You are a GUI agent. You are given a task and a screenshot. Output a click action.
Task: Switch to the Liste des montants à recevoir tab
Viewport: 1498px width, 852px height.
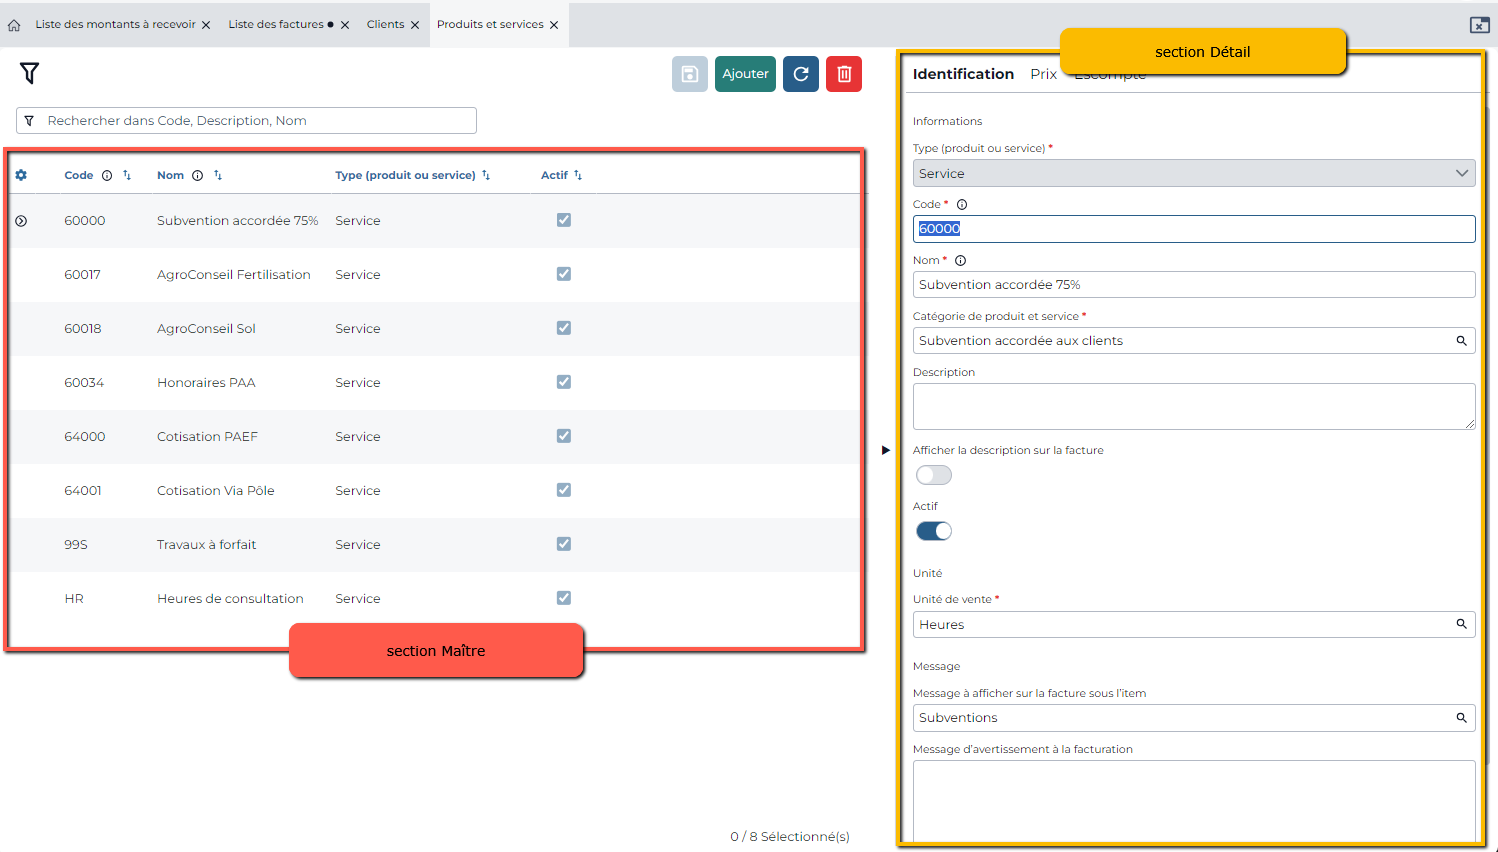(x=115, y=24)
